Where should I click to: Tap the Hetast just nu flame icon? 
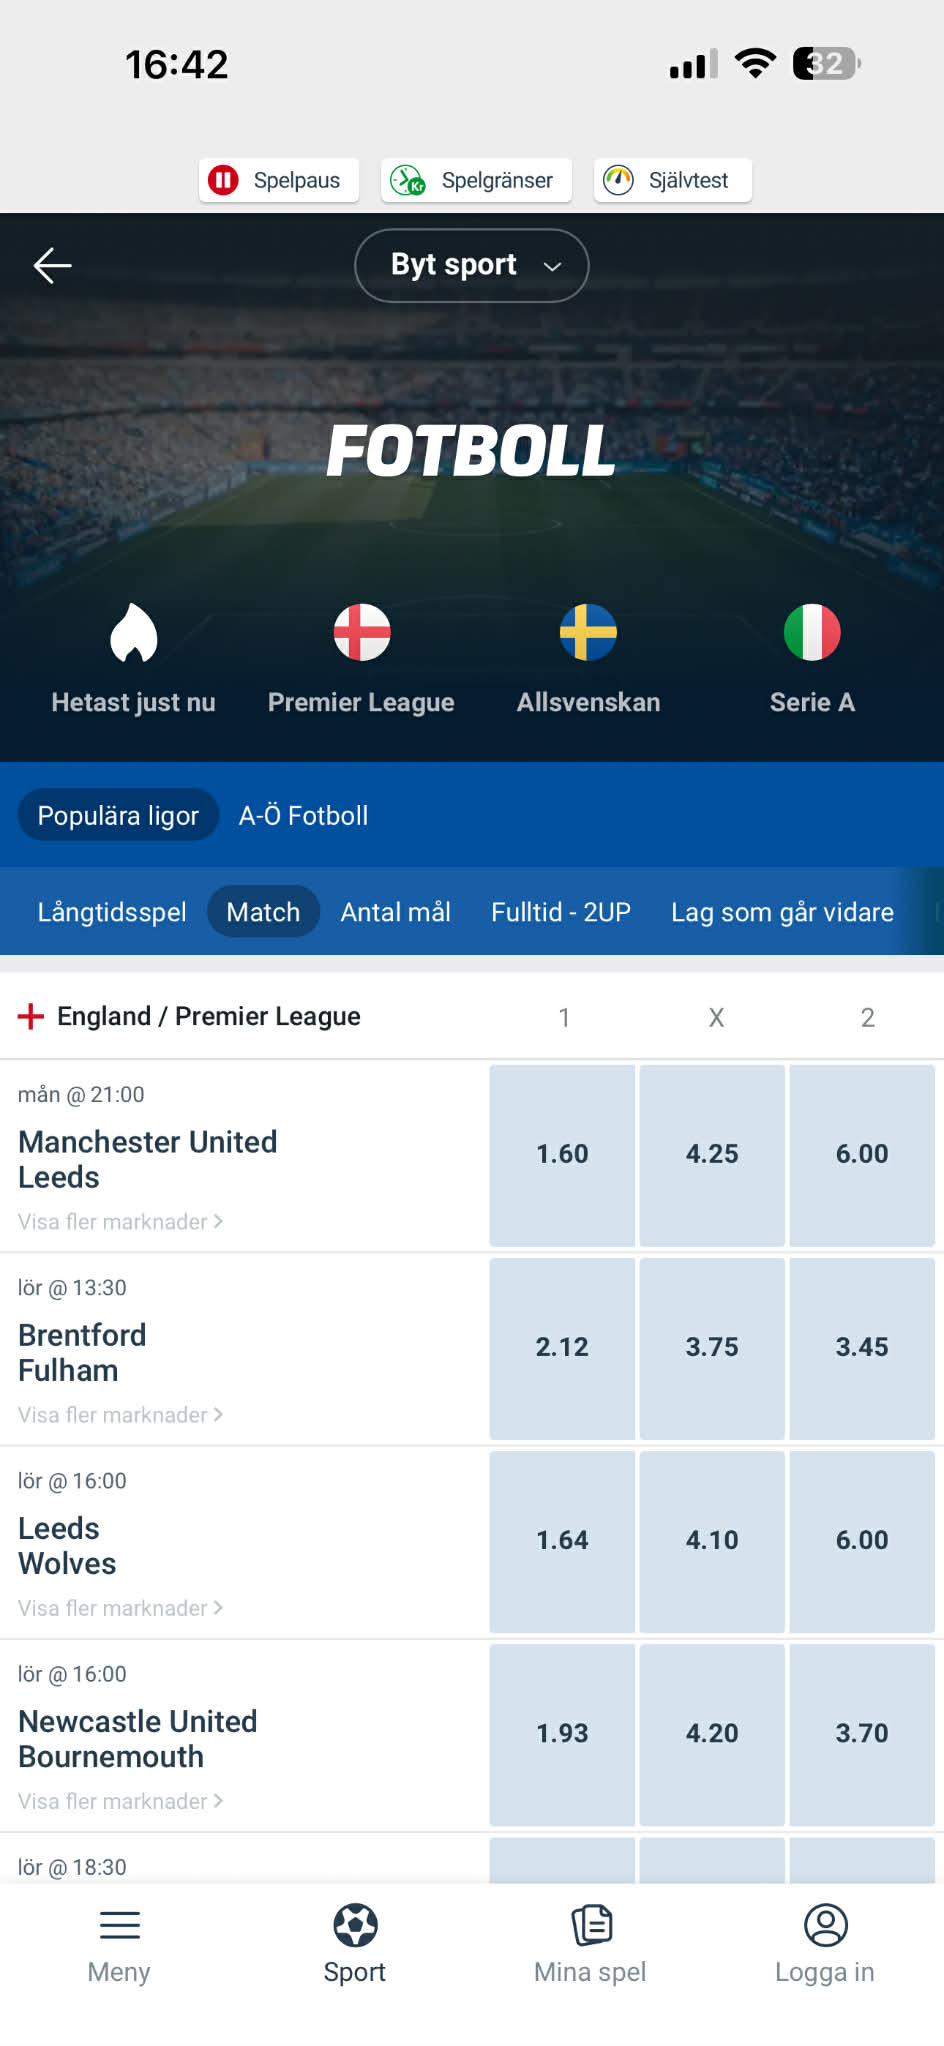(133, 633)
